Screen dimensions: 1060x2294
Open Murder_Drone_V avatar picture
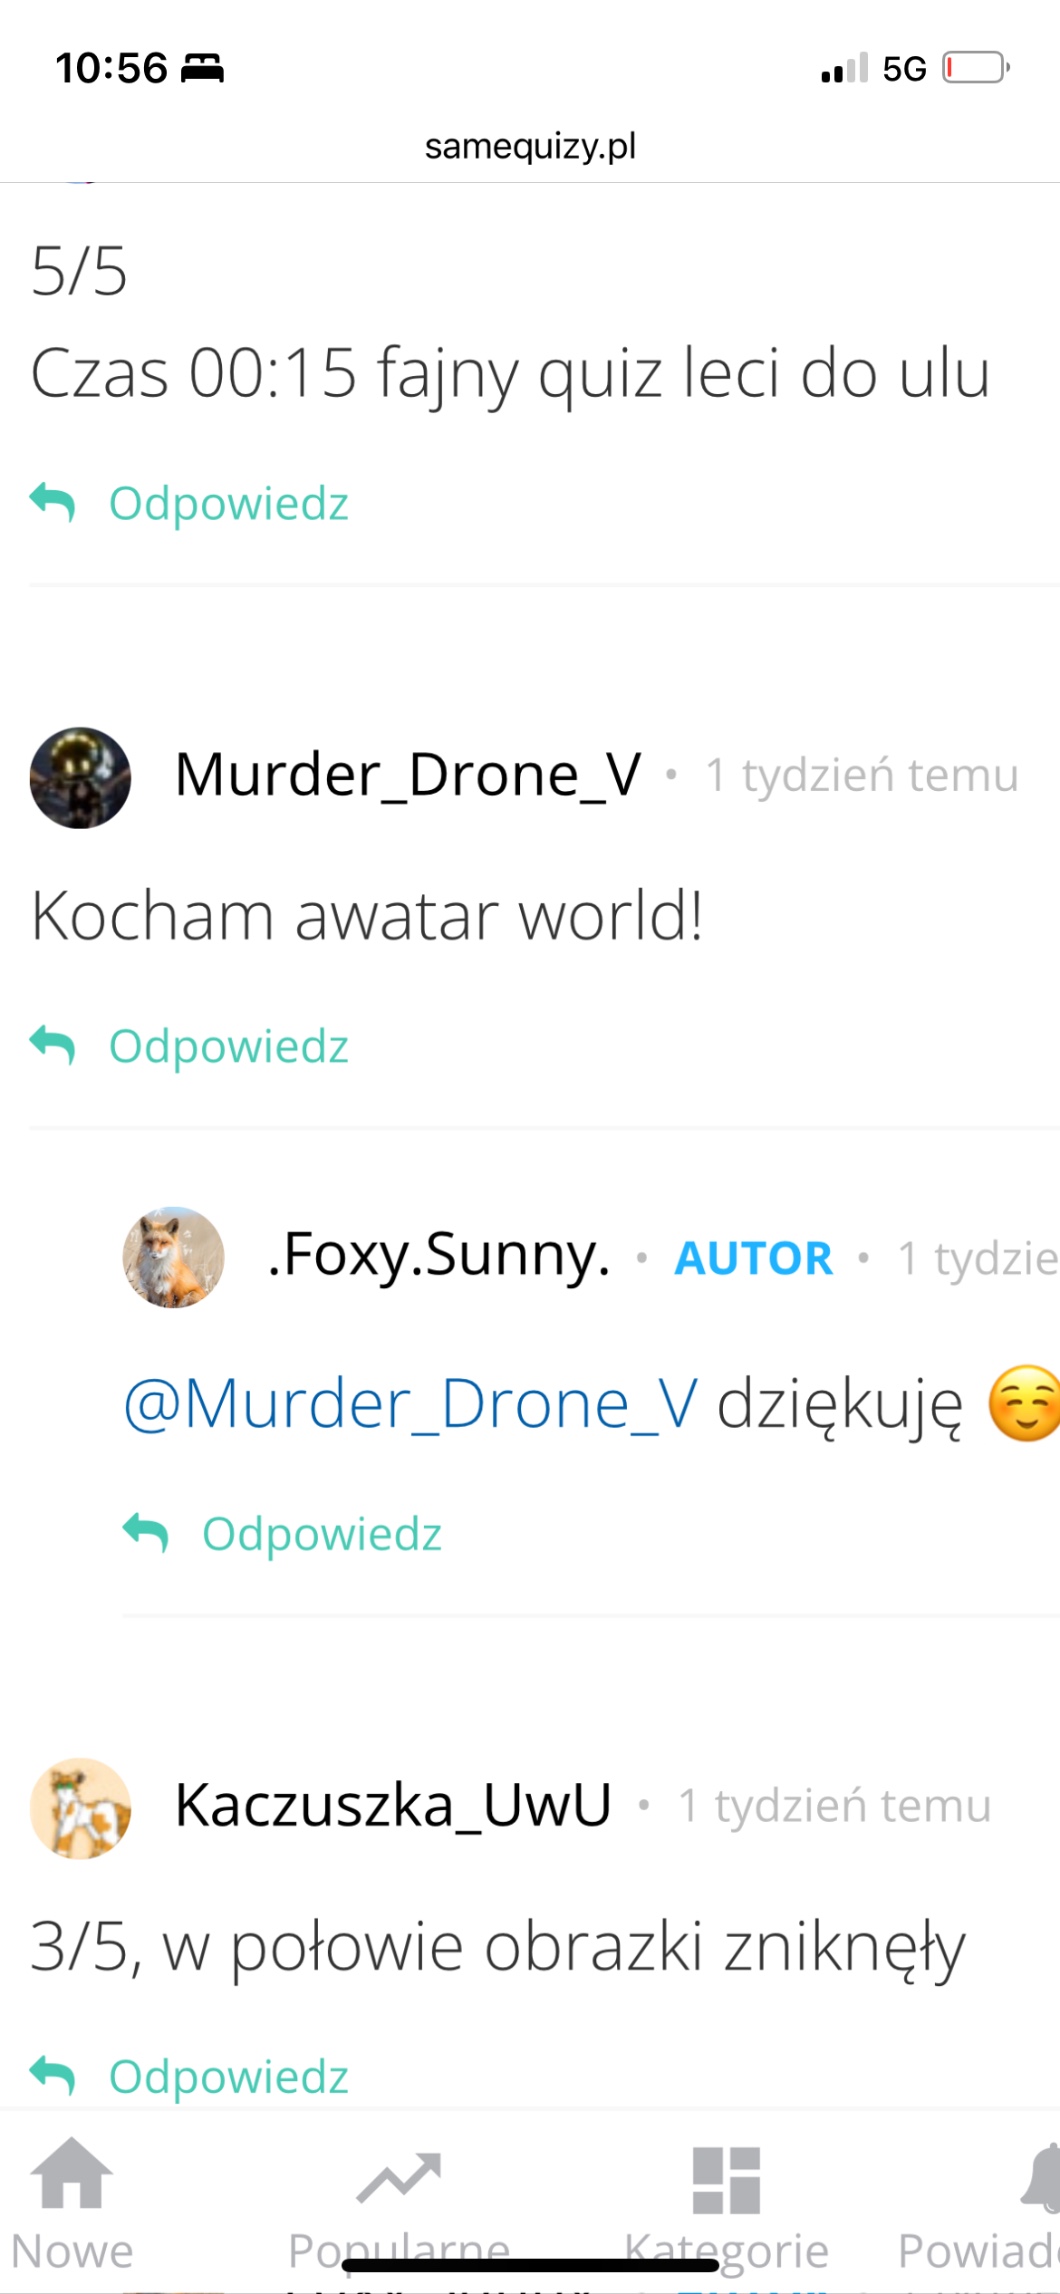pyautogui.click(x=80, y=777)
